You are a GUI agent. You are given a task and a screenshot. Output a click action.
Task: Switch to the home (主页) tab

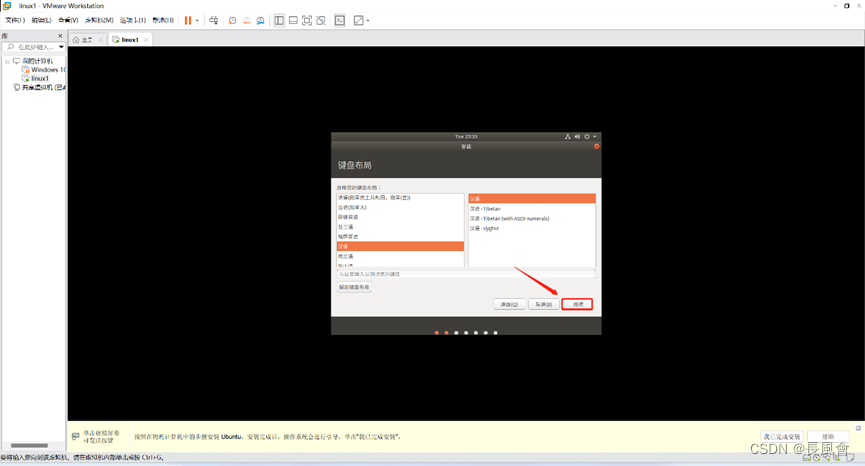click(82, 40)
